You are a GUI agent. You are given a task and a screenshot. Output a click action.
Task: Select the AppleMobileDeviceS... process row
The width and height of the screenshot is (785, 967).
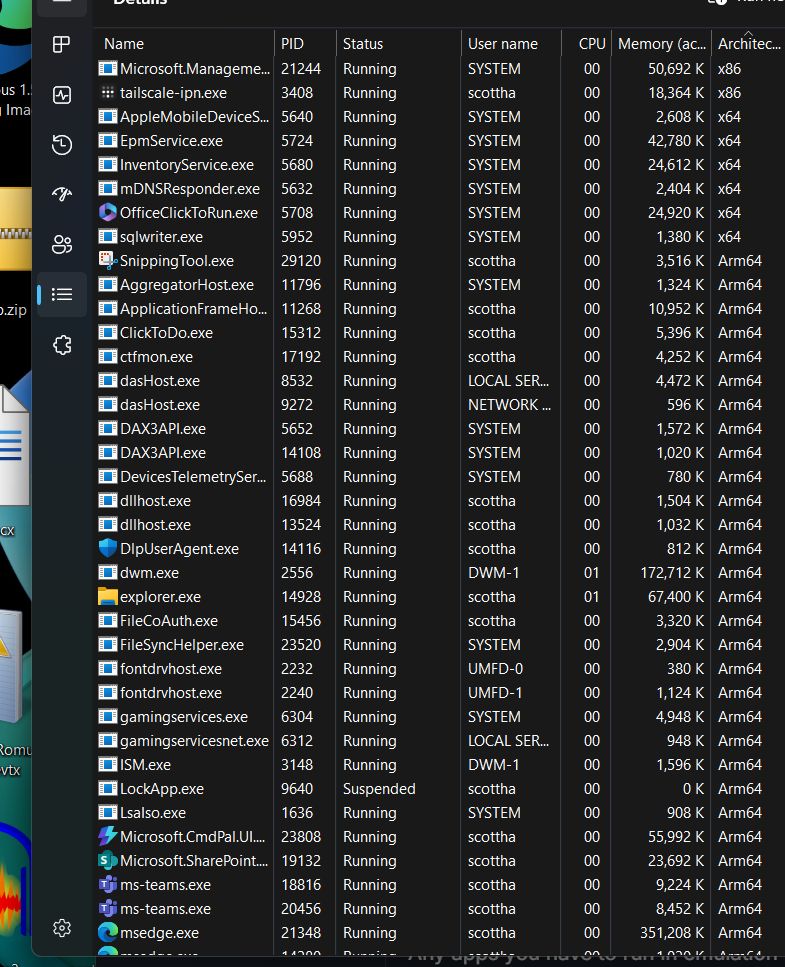click(x=441, y=117)
